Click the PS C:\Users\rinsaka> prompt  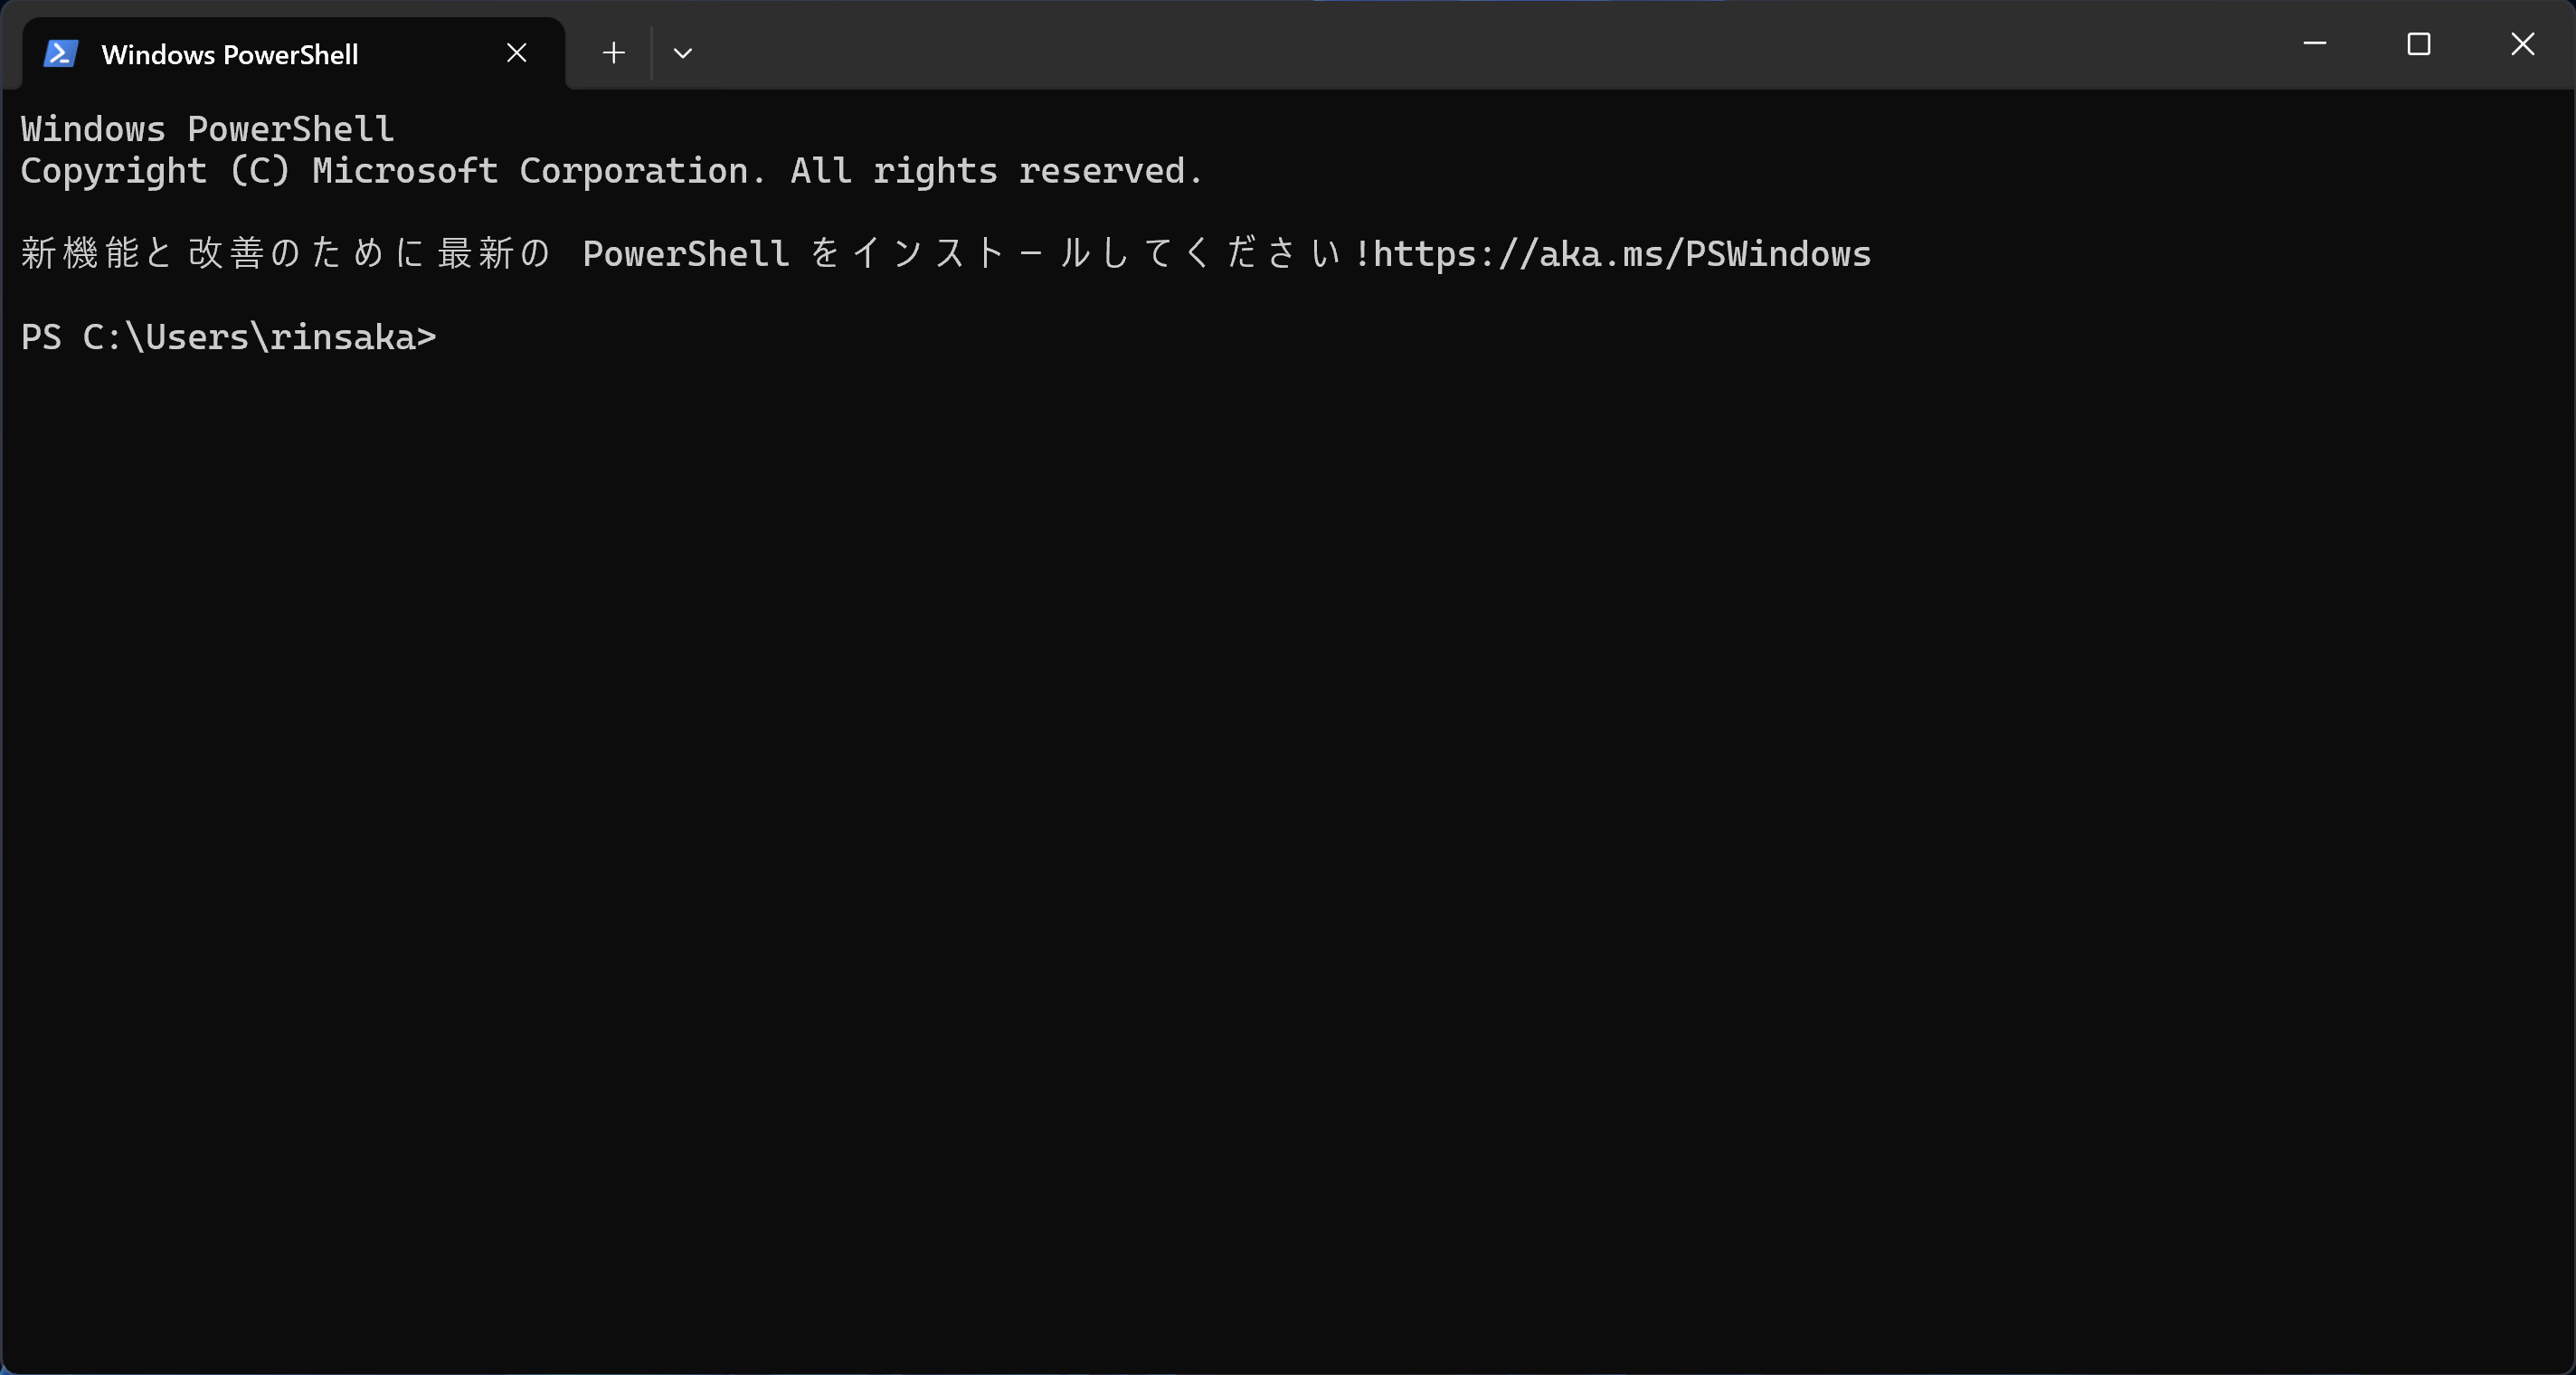[229, 337]
